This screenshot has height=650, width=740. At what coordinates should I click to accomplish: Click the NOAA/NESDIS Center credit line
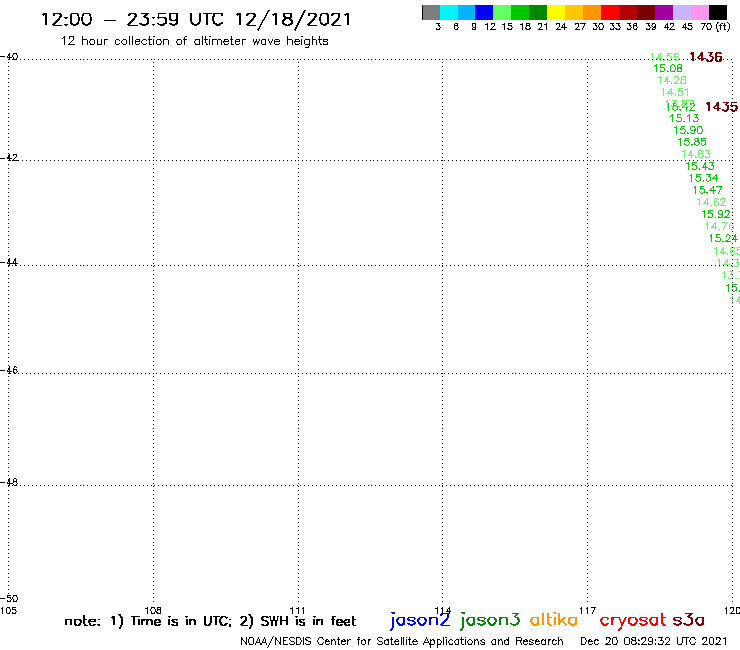click(x=402, y=642)
